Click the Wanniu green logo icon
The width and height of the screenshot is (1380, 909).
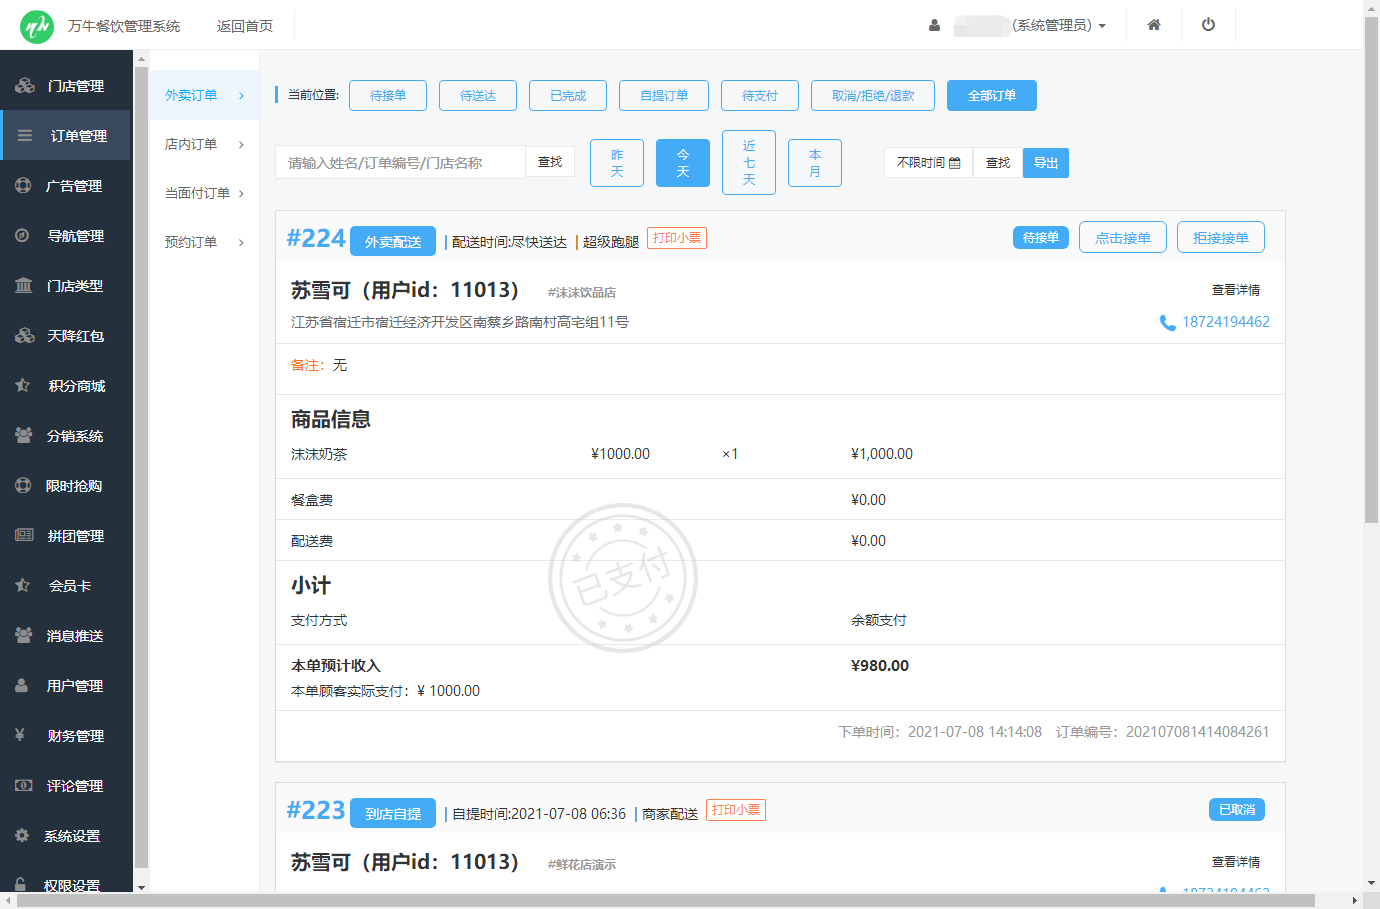click(x=37, y=26)
